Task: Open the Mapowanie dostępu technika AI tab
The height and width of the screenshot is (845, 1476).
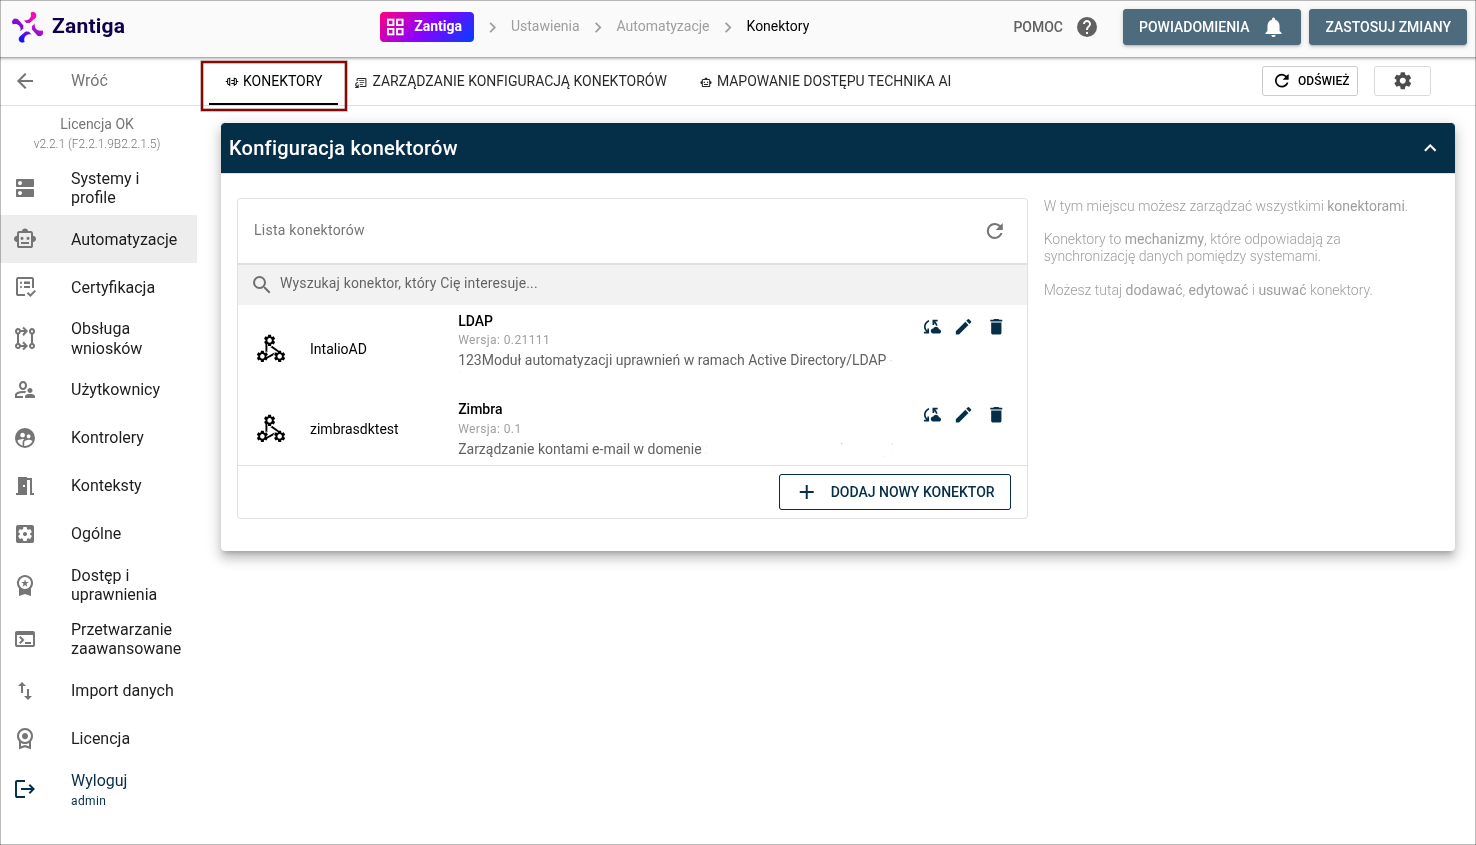Action: 825,81
